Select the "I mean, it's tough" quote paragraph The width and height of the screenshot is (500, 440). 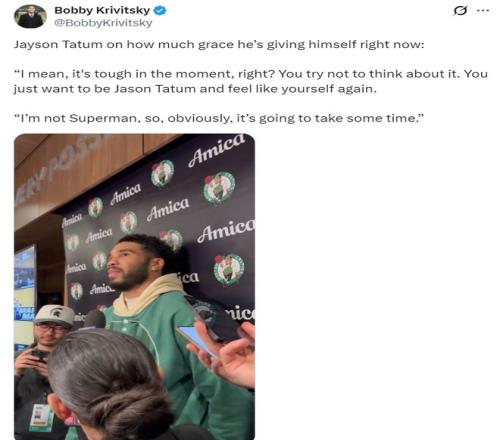click(251, 81)
